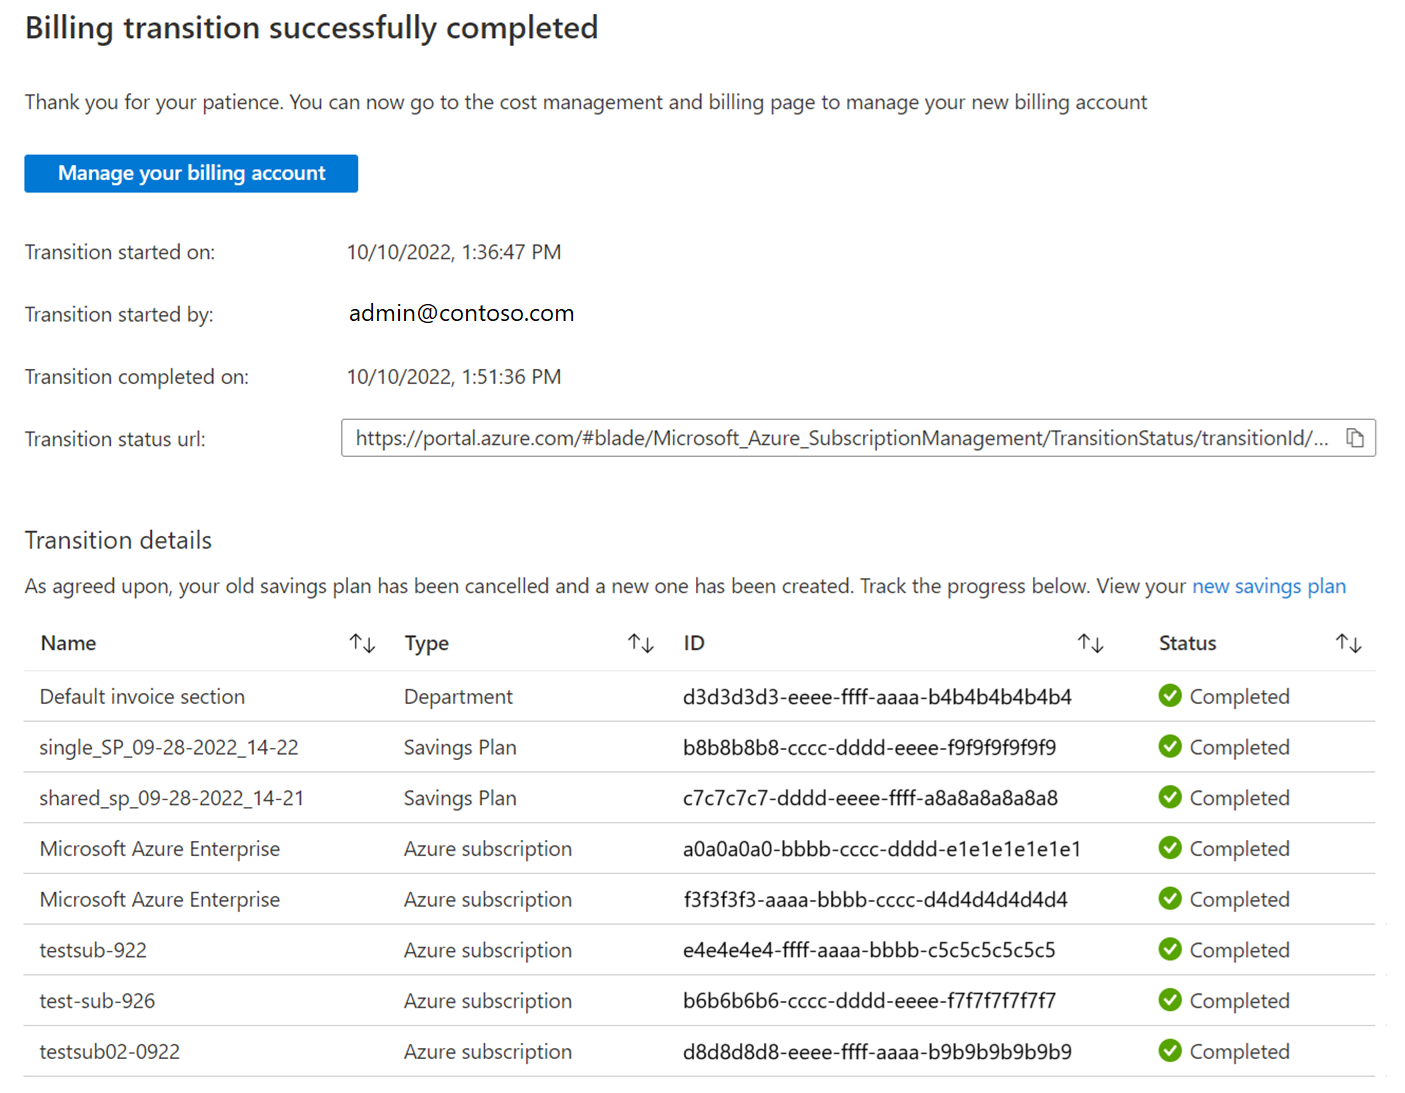Click completed checkmark for Default invoice section
Viewport: 1405px width, 1093px height.
tap(1170, 696)
